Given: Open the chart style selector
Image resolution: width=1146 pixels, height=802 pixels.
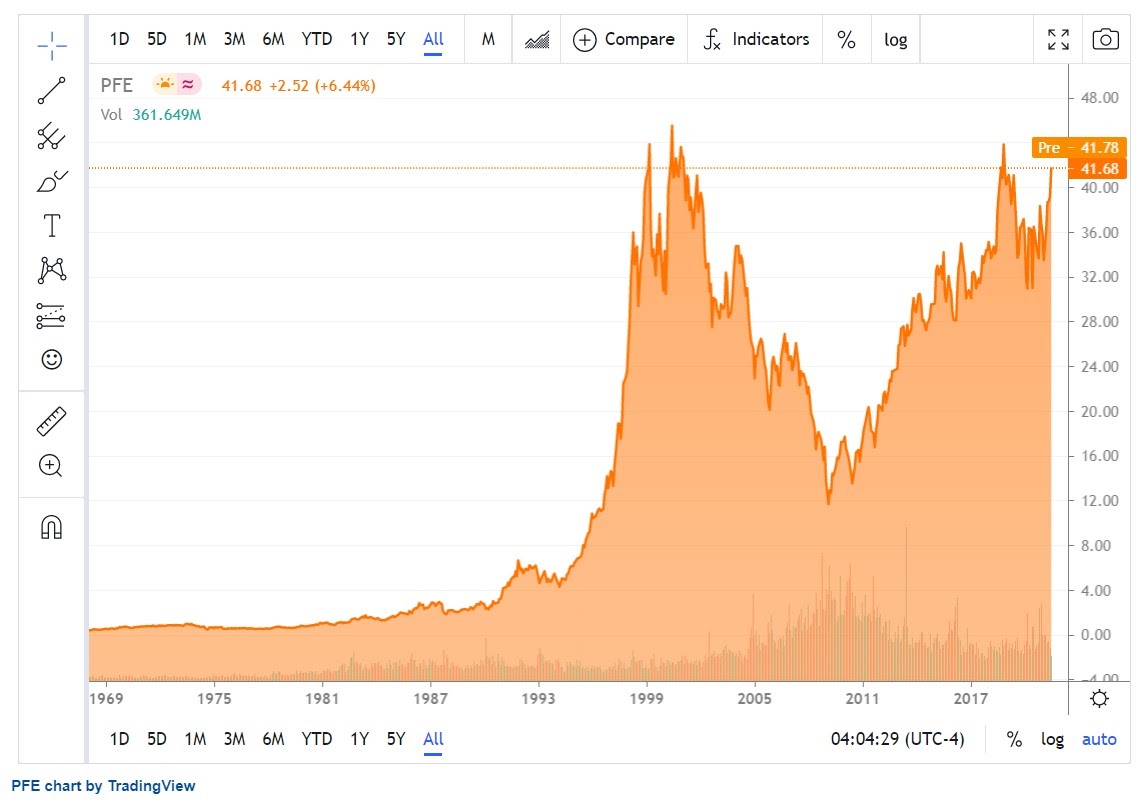Looking at the screenshot, I should (x=537, y=39).
